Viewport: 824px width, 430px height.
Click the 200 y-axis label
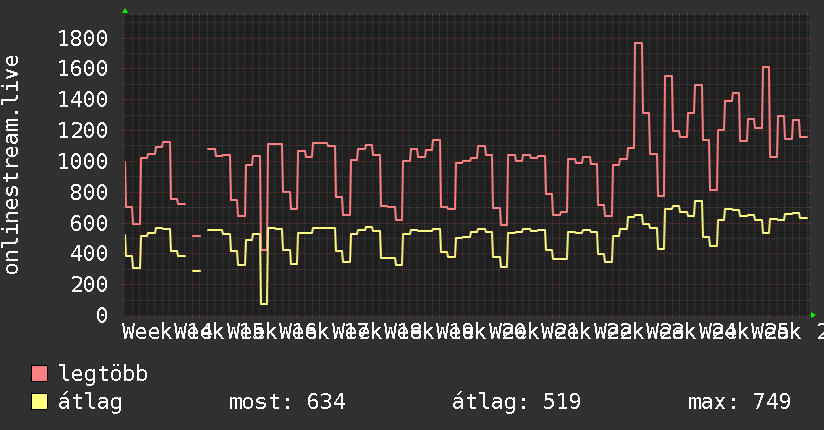tap(89, 284)
